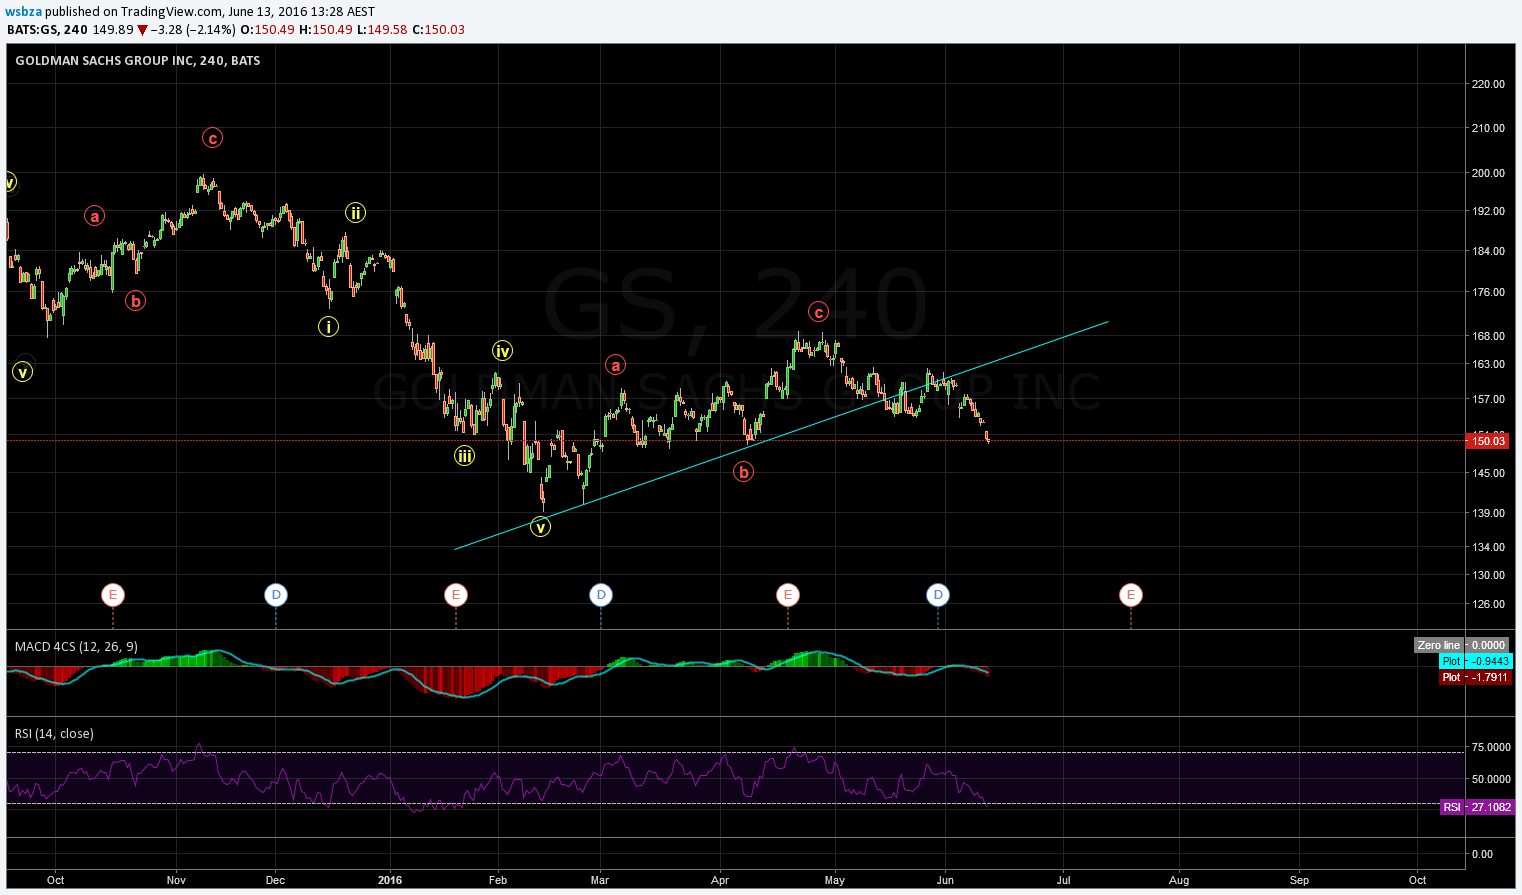Screen dimensions: 1522x895
Task: Click the 192.00 price axis label
Action: click(x=1488, y=211)
